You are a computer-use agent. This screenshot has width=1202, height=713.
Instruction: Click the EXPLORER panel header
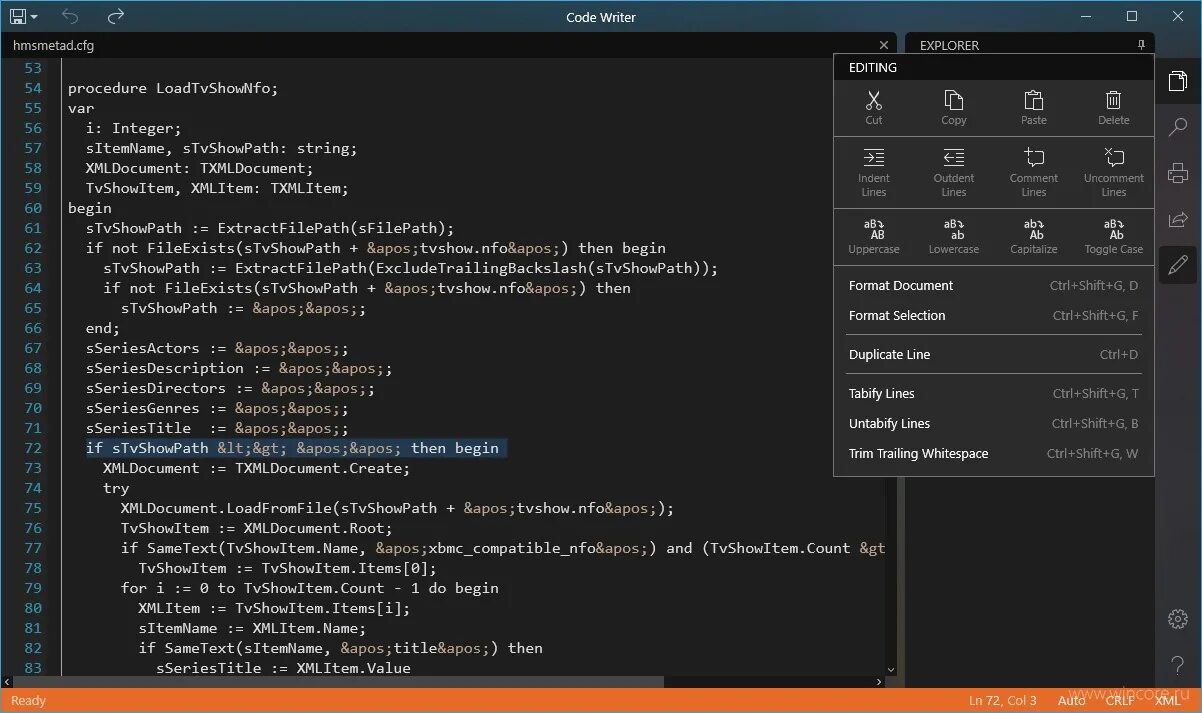click(949, 45)
